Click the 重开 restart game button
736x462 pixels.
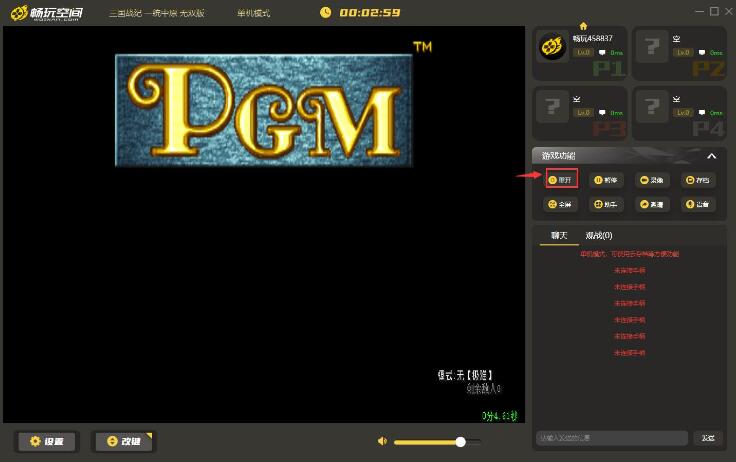pyautogui.click(x=561, y=180)
